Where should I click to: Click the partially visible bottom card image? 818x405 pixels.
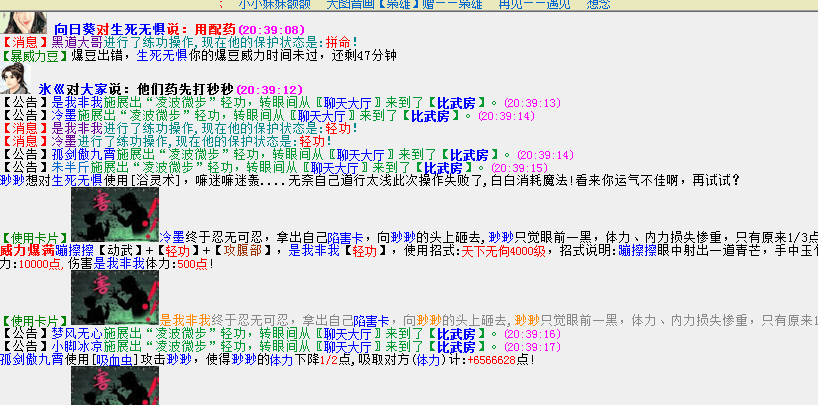[x=115, y=385]
